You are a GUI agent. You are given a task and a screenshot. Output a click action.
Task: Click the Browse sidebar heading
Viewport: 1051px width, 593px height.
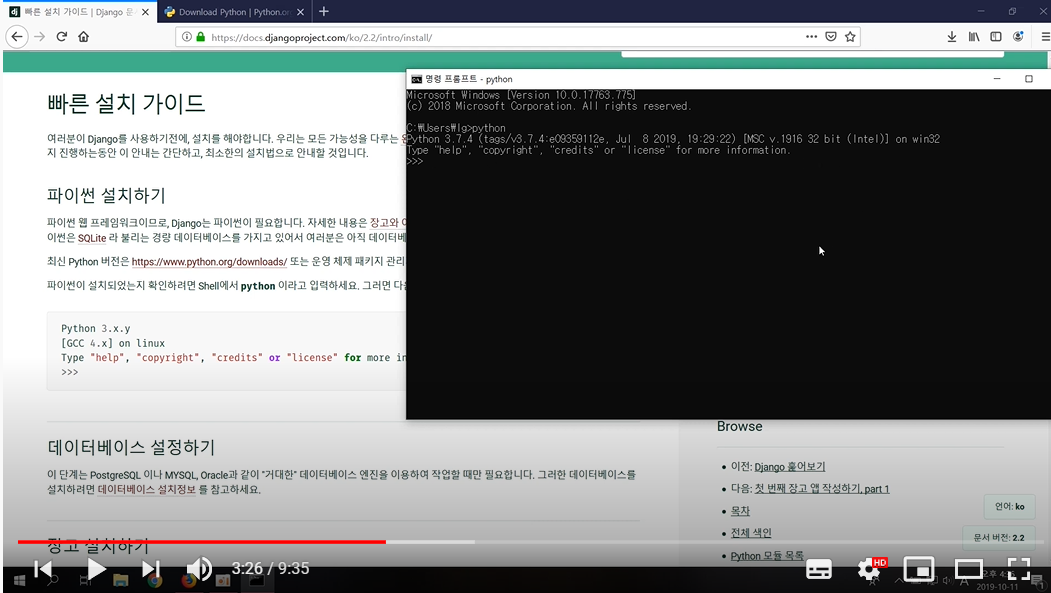tap(739, 426)
